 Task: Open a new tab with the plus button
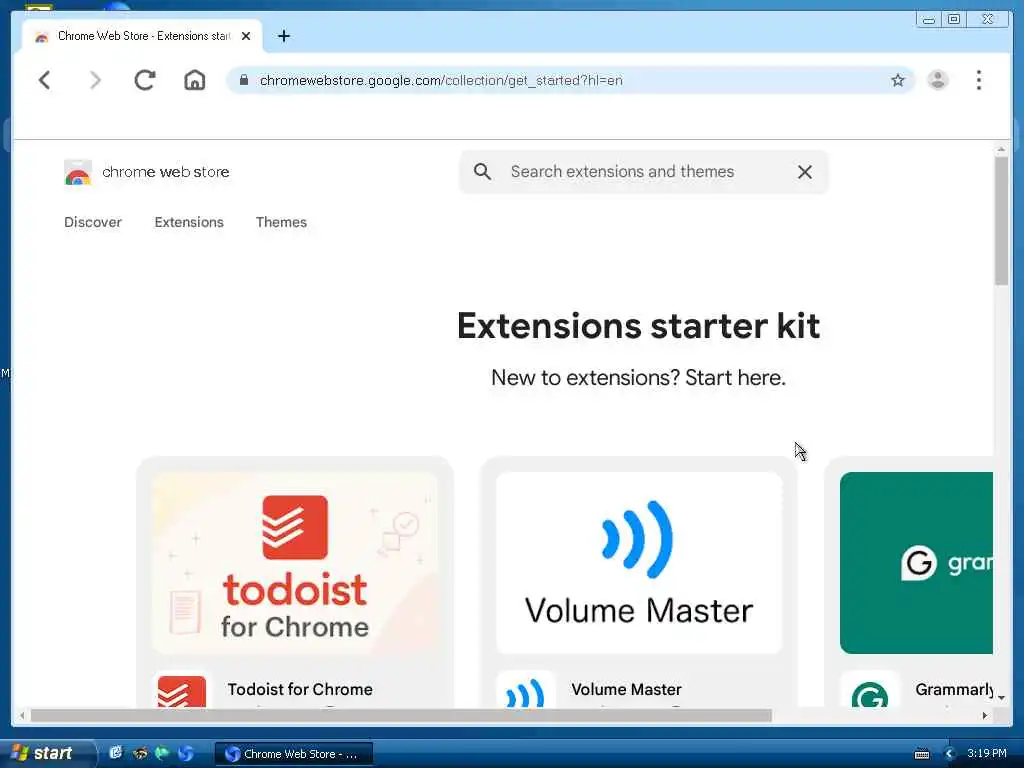click(x=283, y=36)
